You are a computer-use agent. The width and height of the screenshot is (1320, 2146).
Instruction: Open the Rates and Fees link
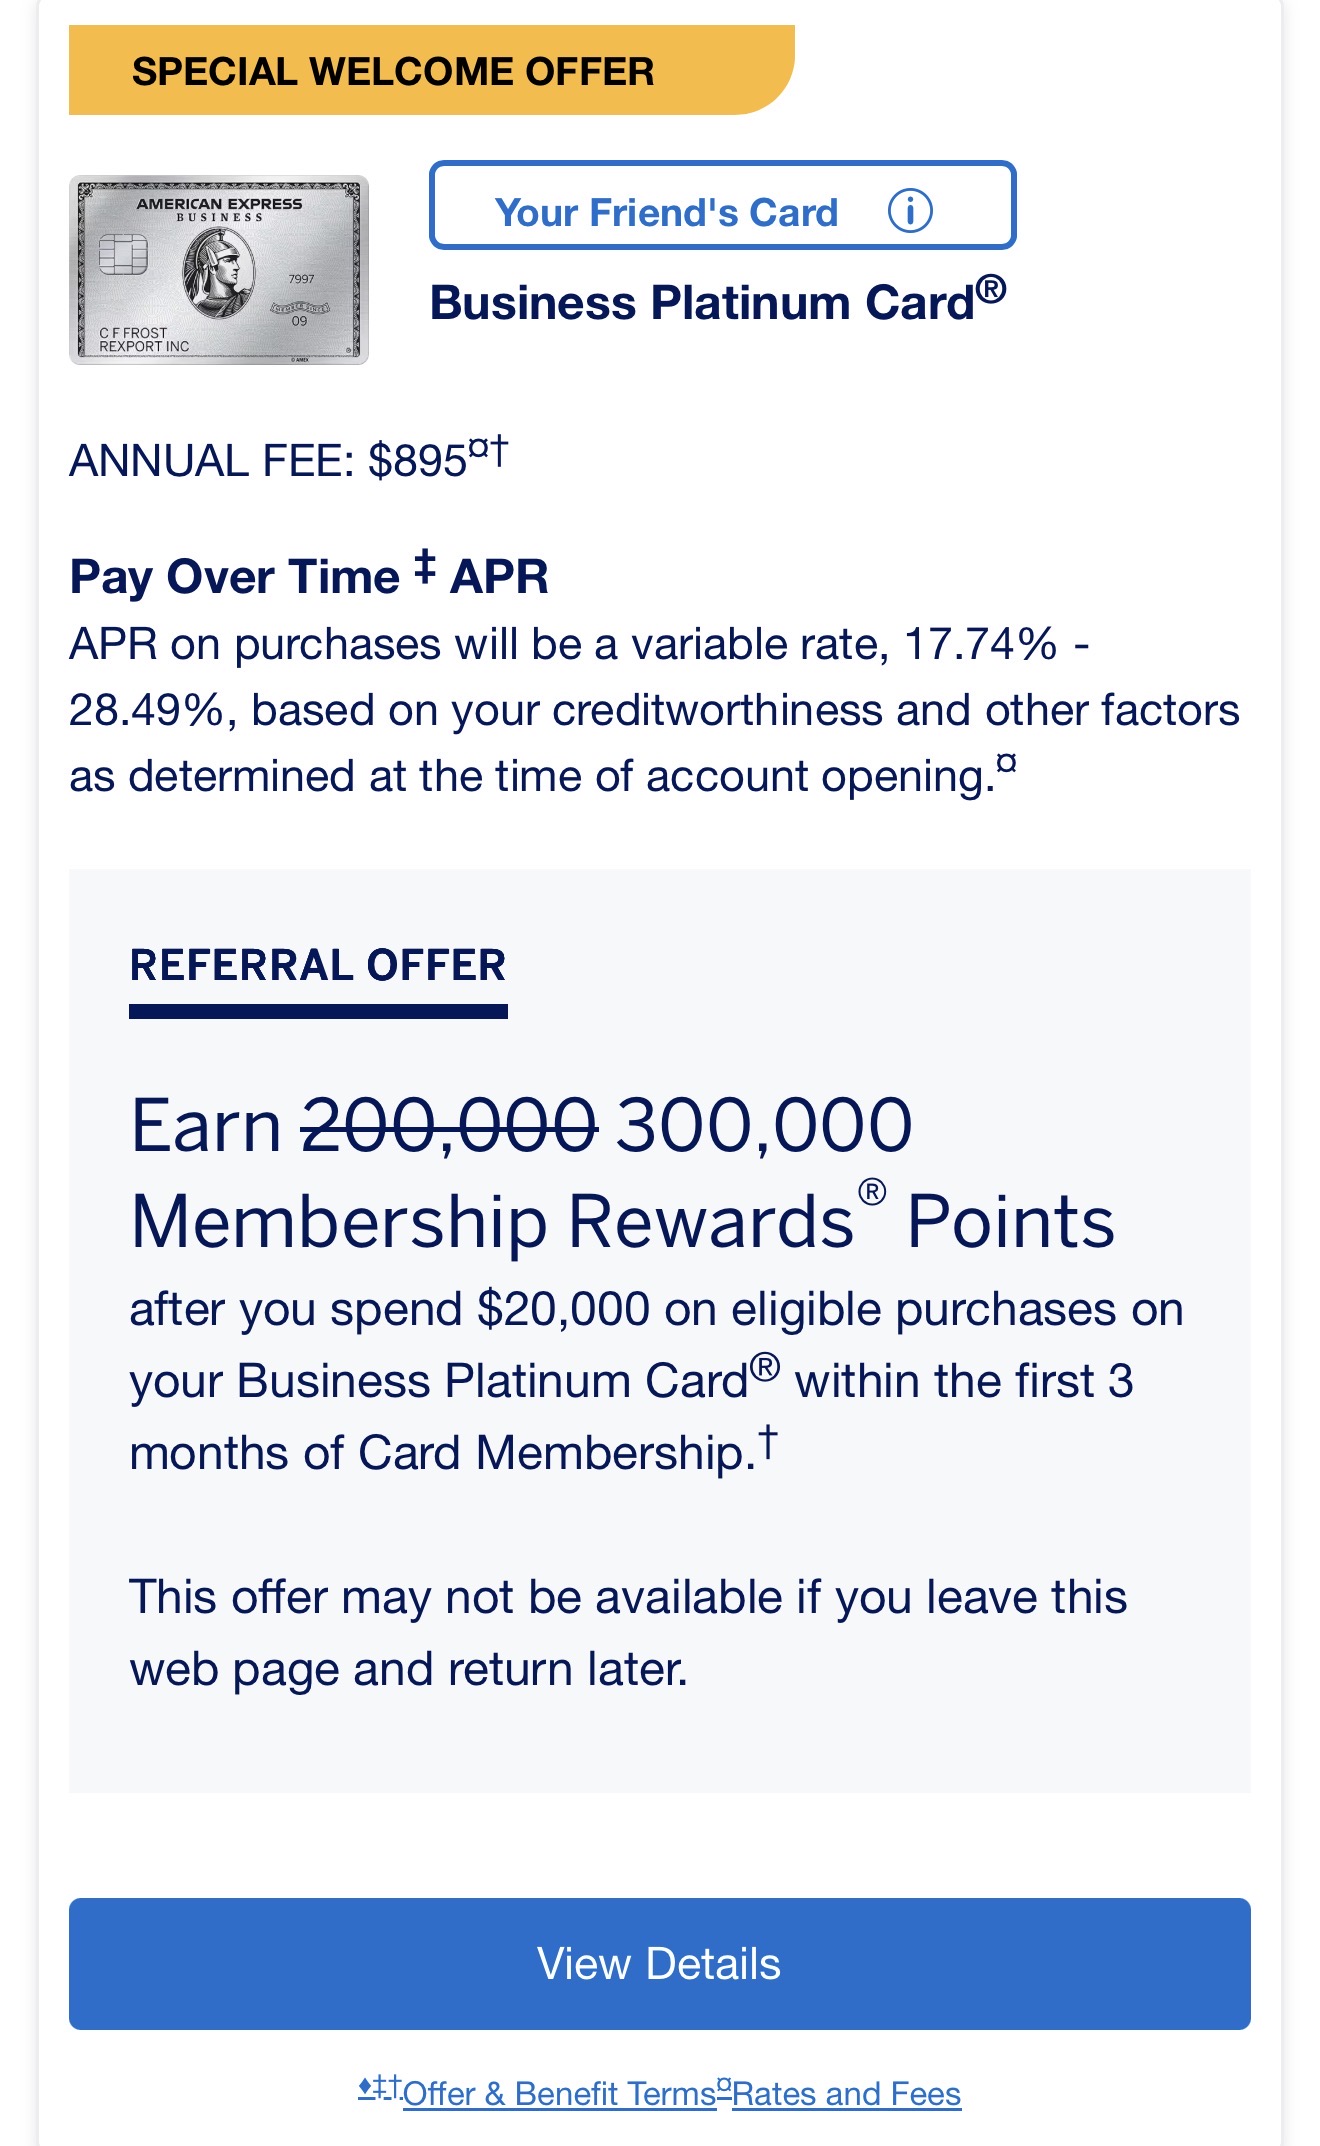click(846, 2093)
